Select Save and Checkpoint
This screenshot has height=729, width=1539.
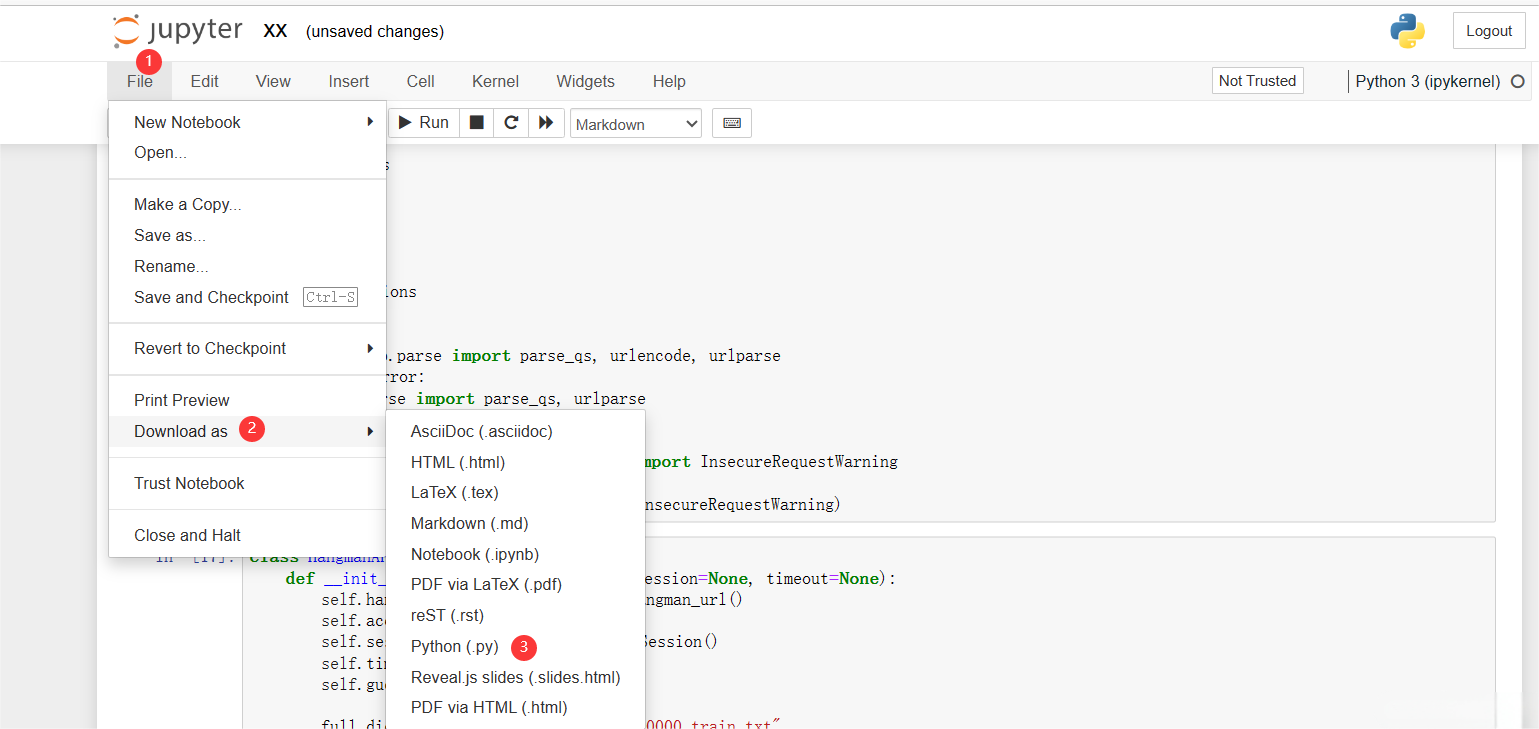[x=247, y=297]
